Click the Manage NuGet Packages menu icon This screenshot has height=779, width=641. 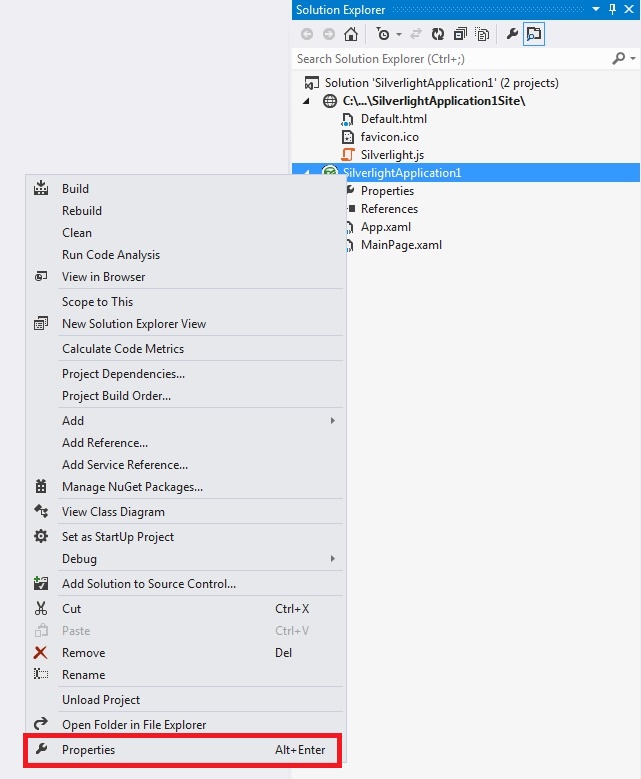[x=41, y=487]
